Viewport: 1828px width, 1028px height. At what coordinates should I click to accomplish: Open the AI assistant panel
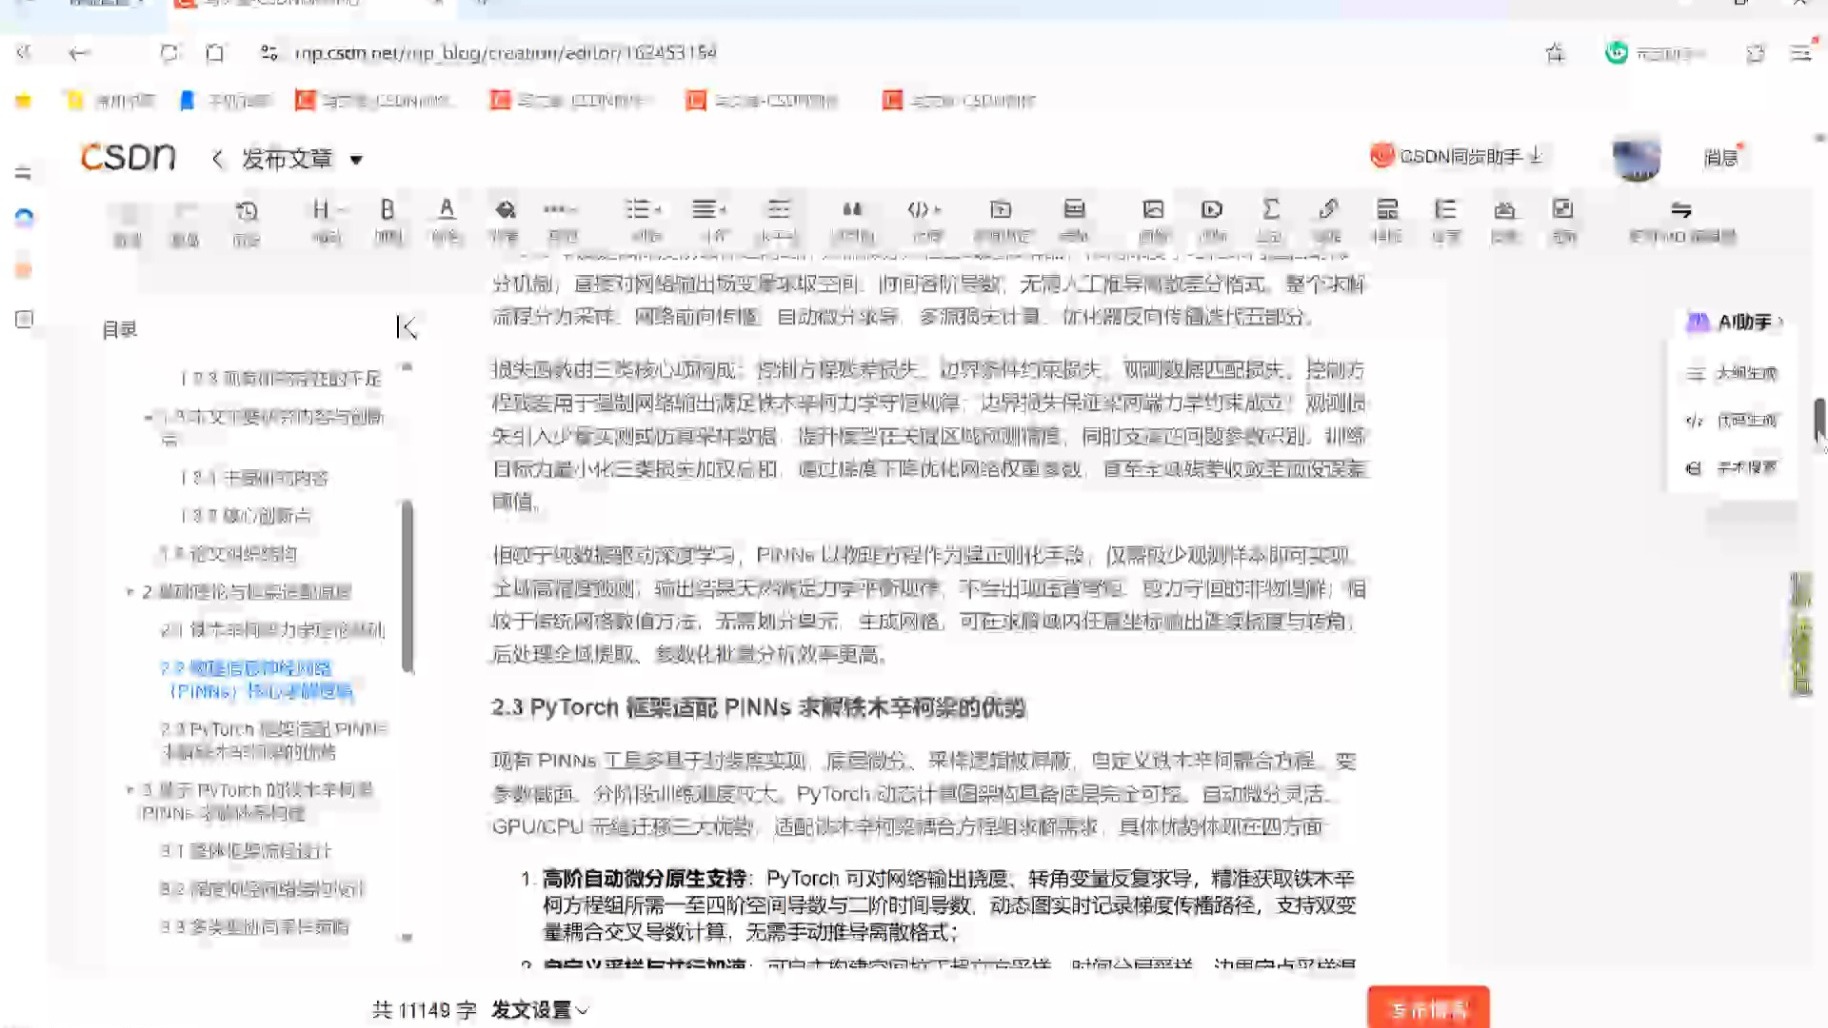point(1734,322)
